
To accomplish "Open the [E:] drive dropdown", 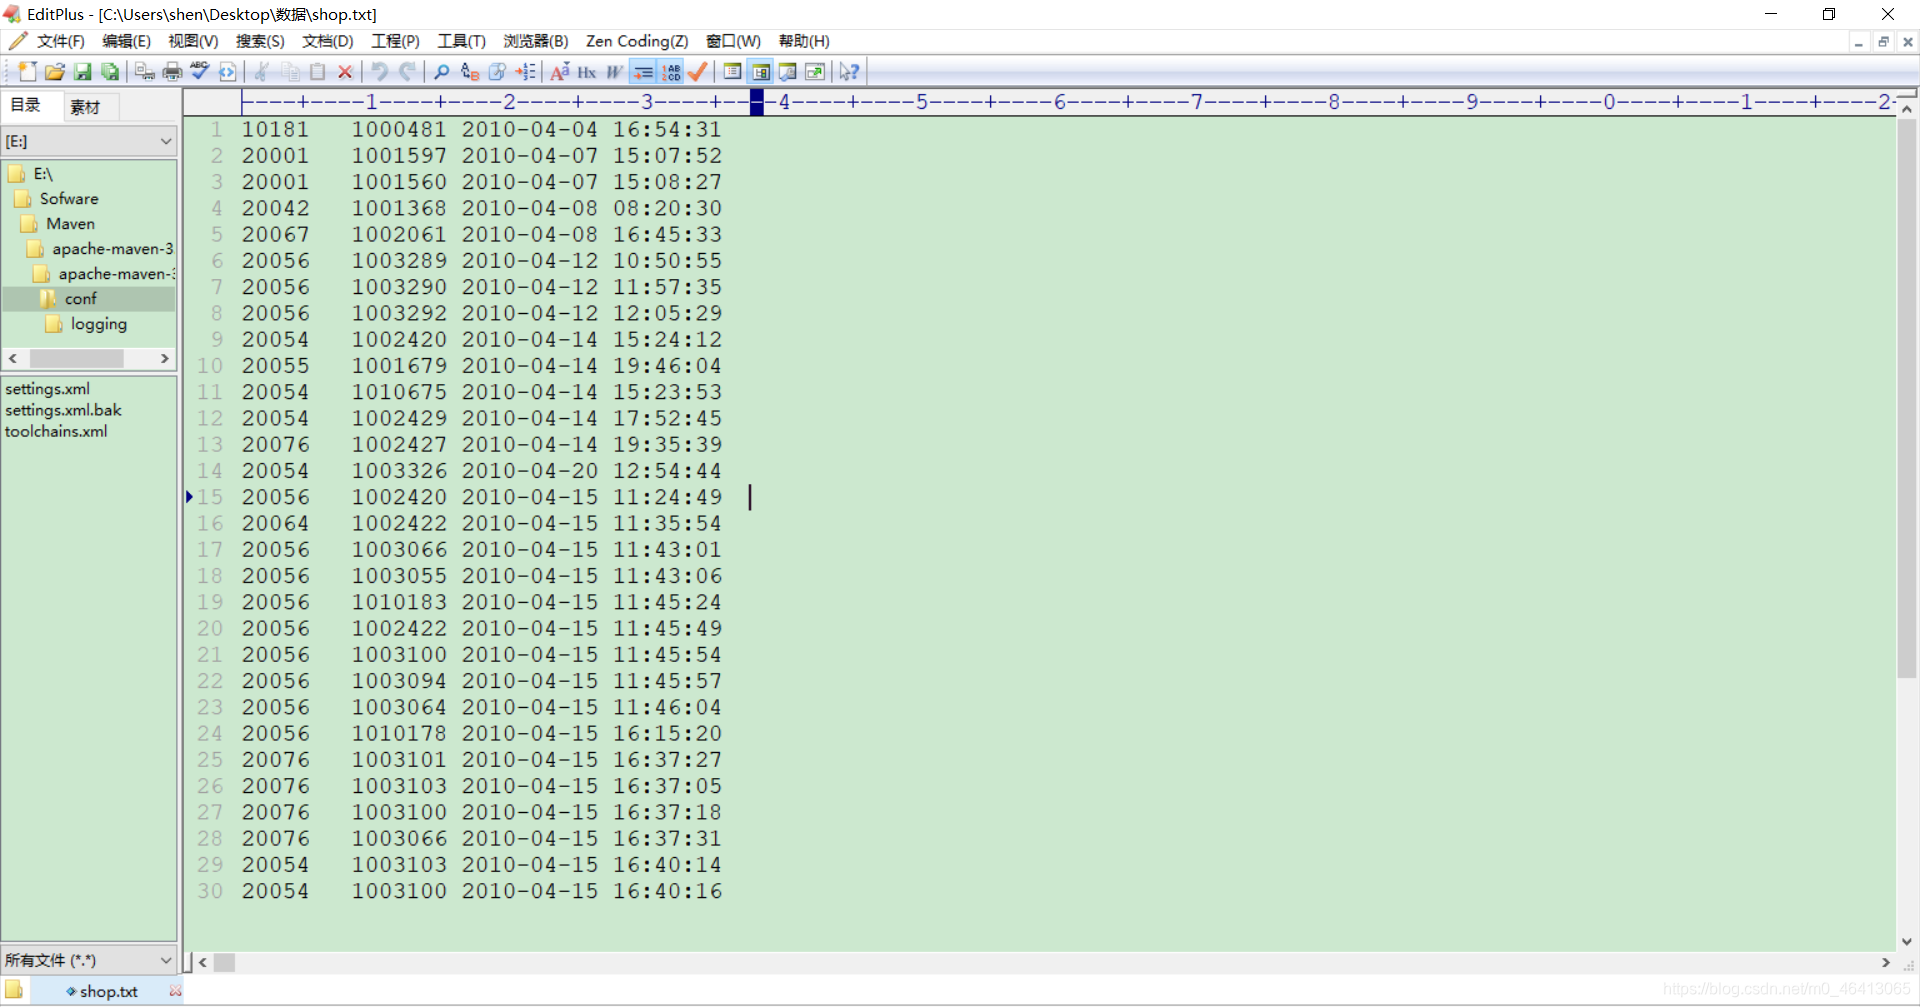I will tap(89, 142).
